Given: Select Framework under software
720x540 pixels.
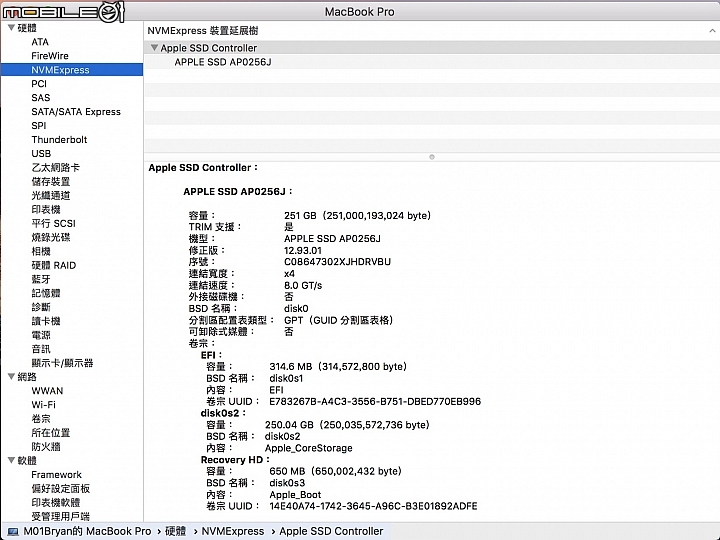Looking at the screenshot, I should (56, 475).
